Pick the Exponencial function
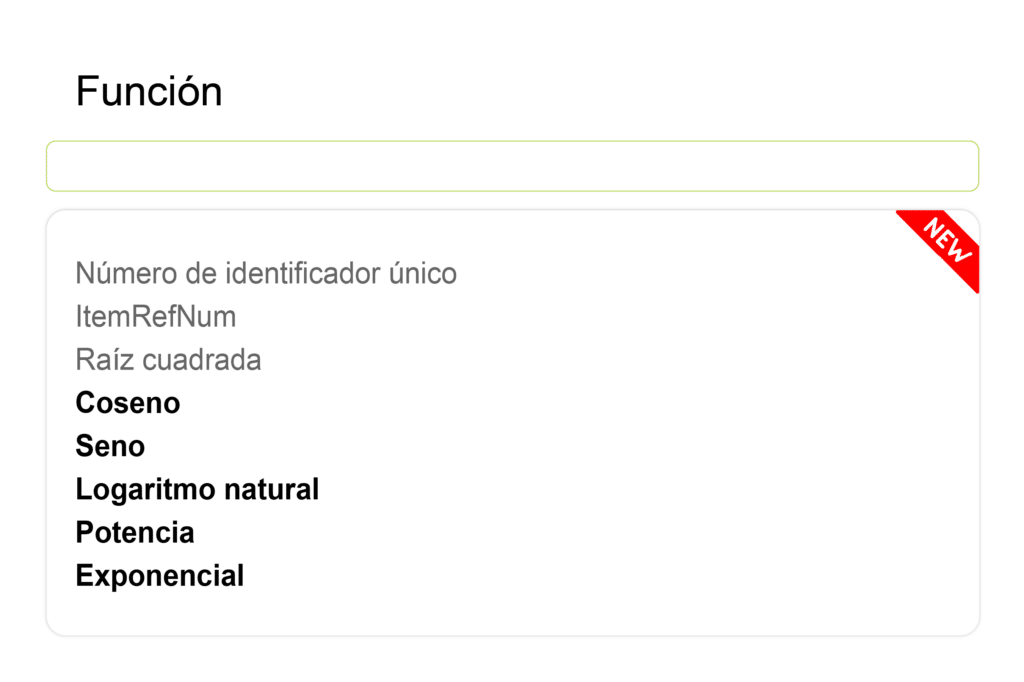The height and width of the screenshot is (682, 1024). click(x=159, y=576)
